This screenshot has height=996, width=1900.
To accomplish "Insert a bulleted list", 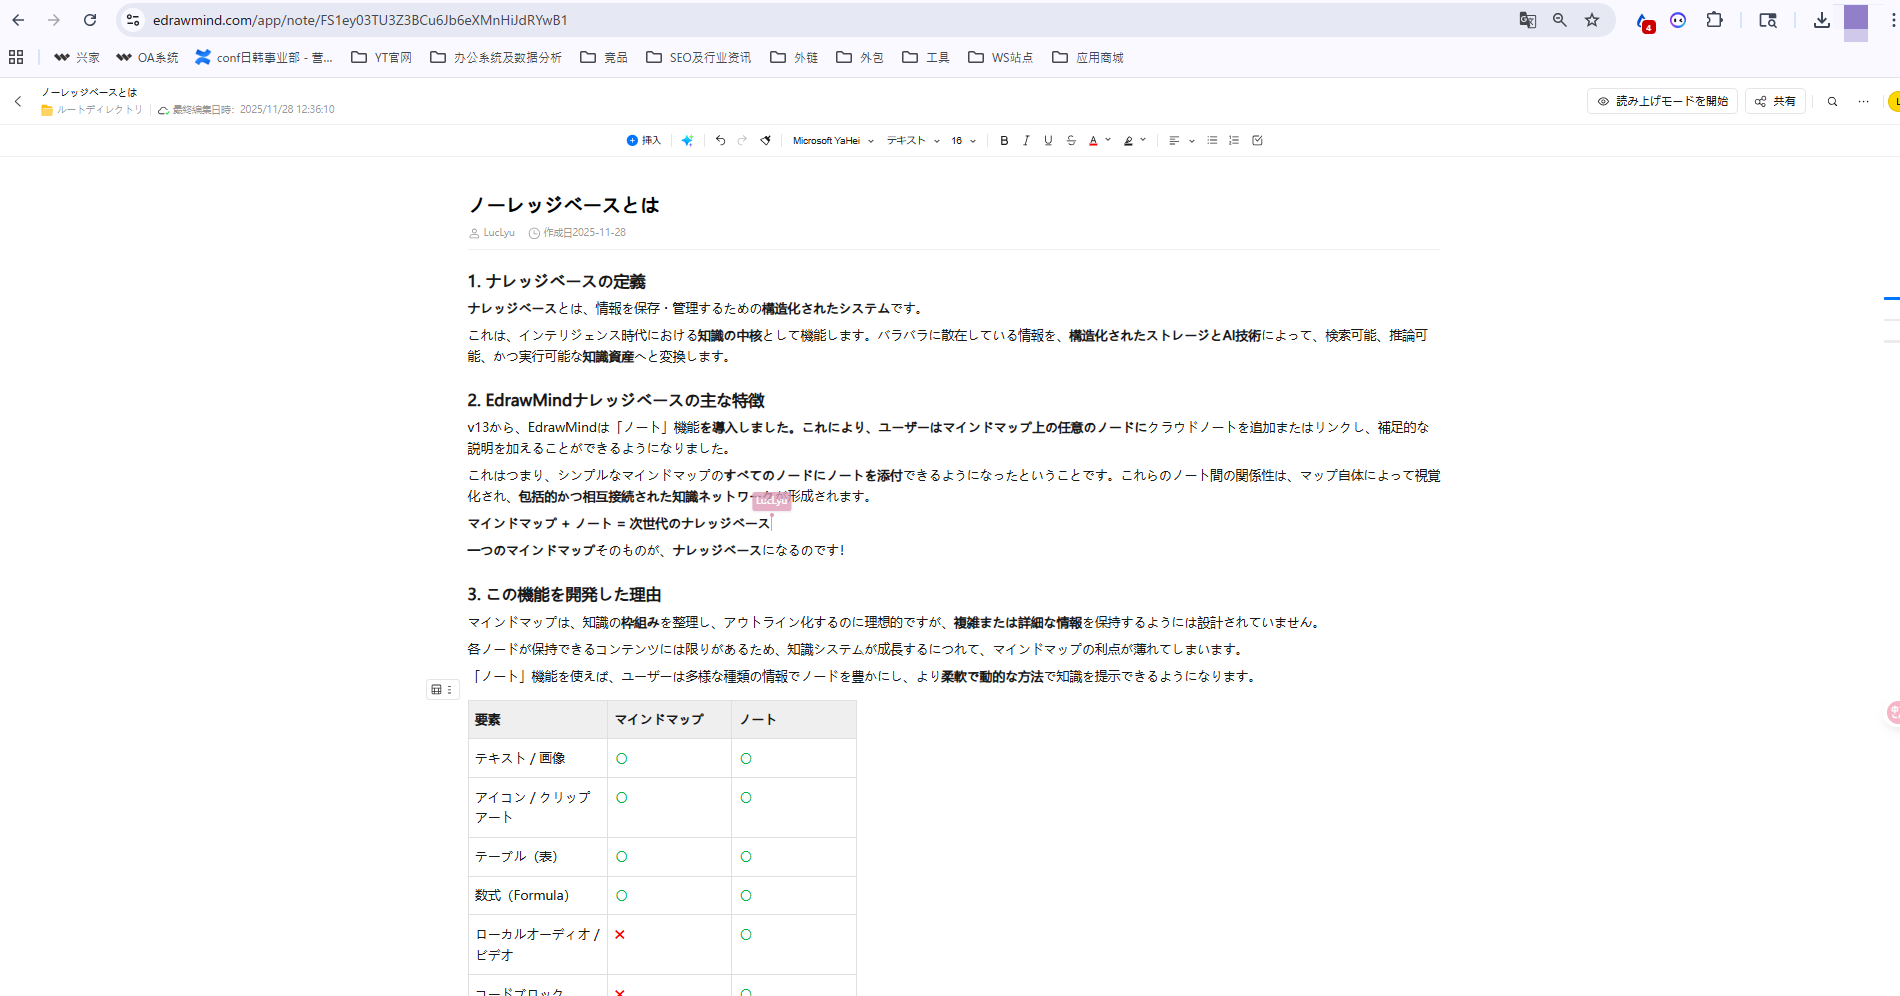I will [1212, 140].
